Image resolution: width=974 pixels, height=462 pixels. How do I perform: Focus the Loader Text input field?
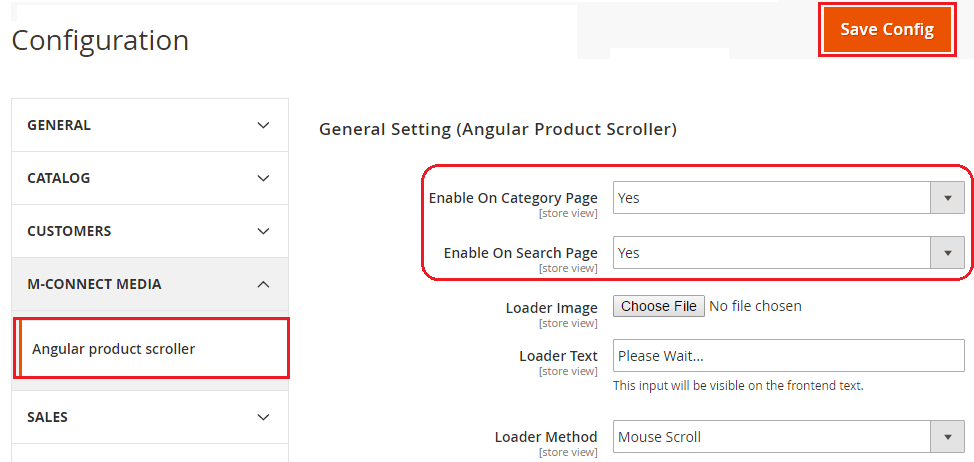click(x=788, y=356)
